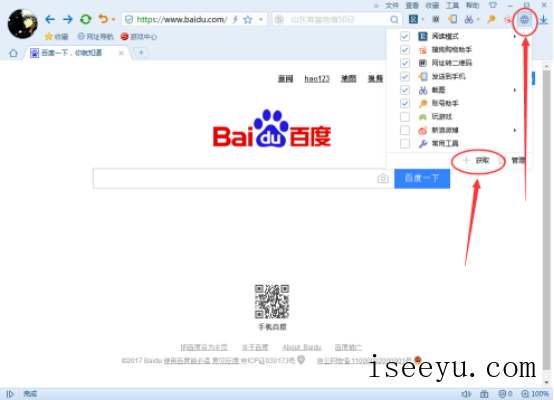Uncheck the 搜狗购物助手 checkbox
554x400 pixels.
pos(405,50)
